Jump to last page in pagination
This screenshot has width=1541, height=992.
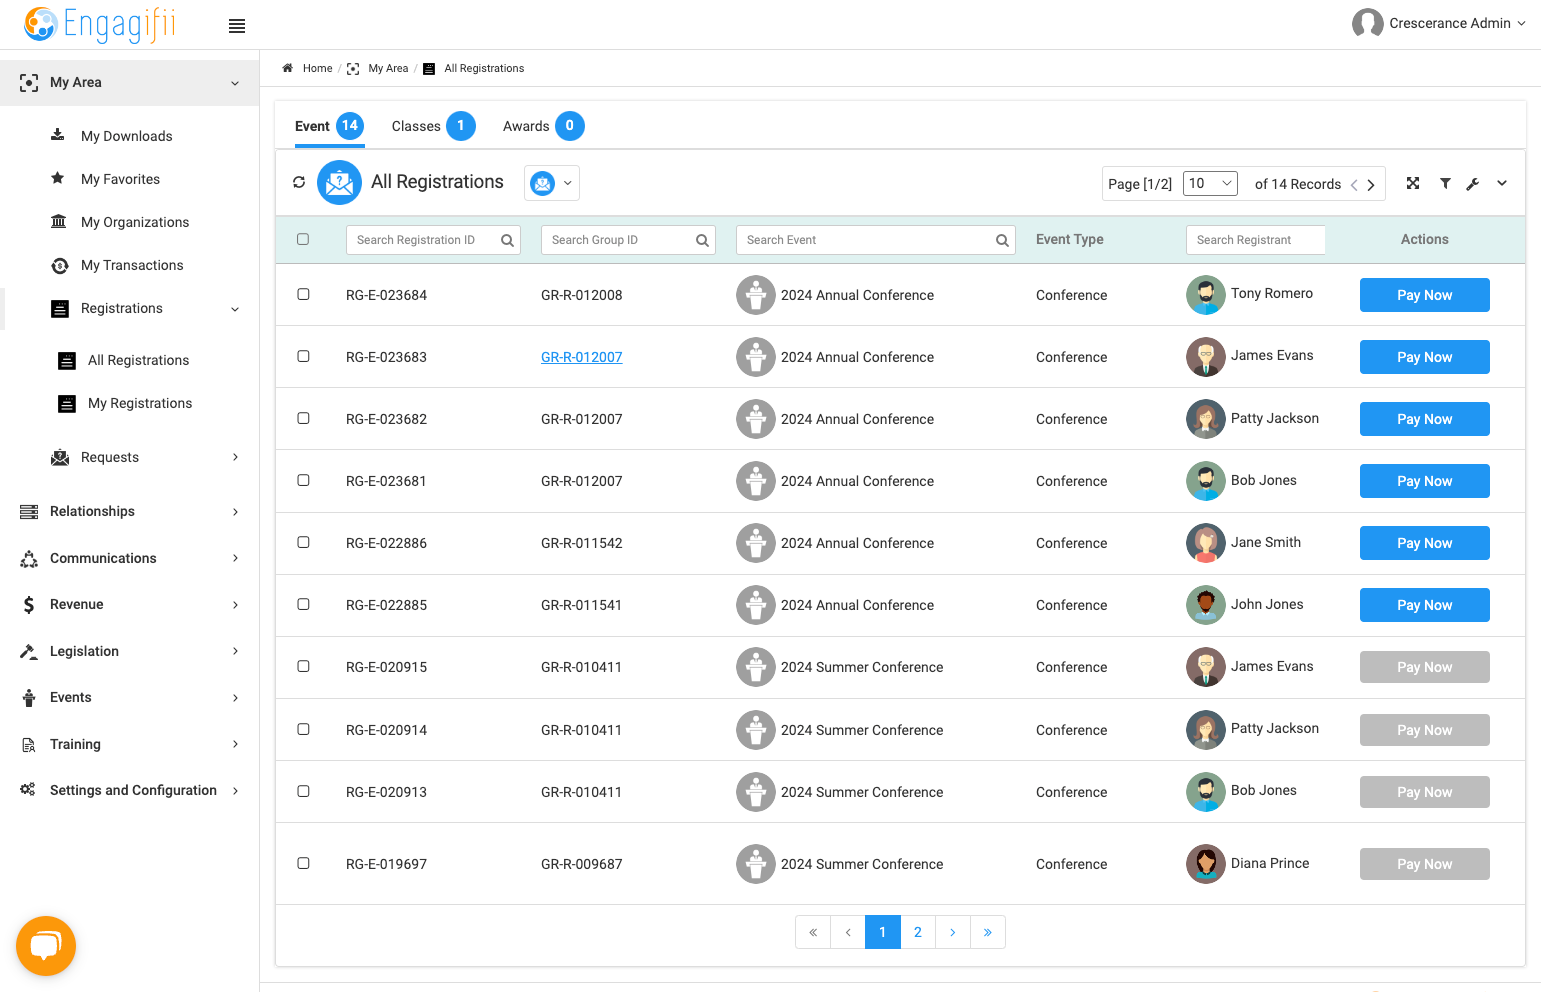(x=988, y=932)
